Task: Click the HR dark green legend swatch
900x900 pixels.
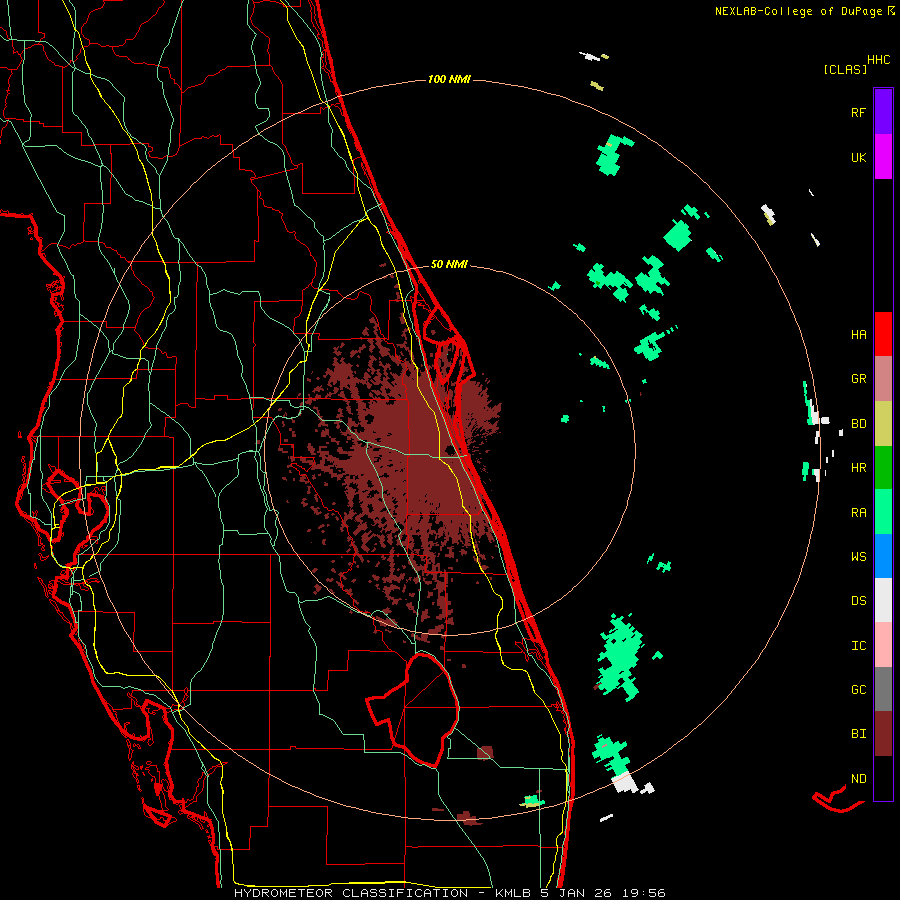Action: click(883, 468)
